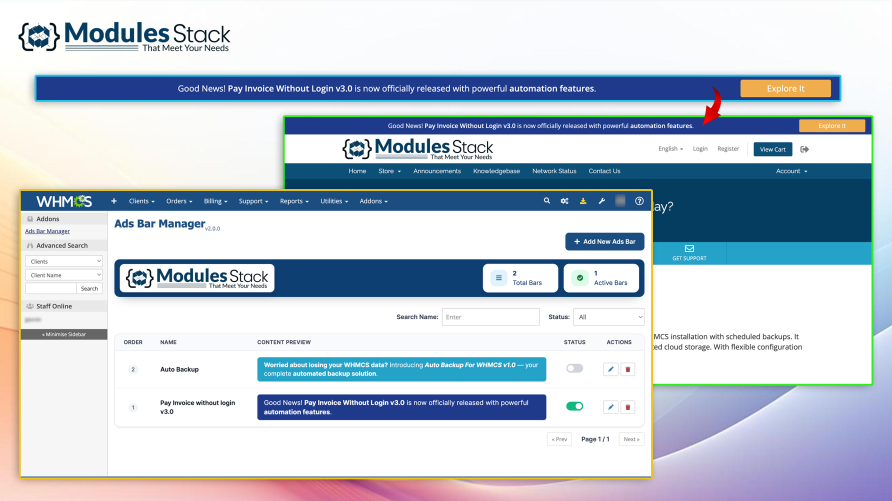This screenshot has width=892, height=501.
Task: Click the sidebar Search button
Action: coord(89,288)
